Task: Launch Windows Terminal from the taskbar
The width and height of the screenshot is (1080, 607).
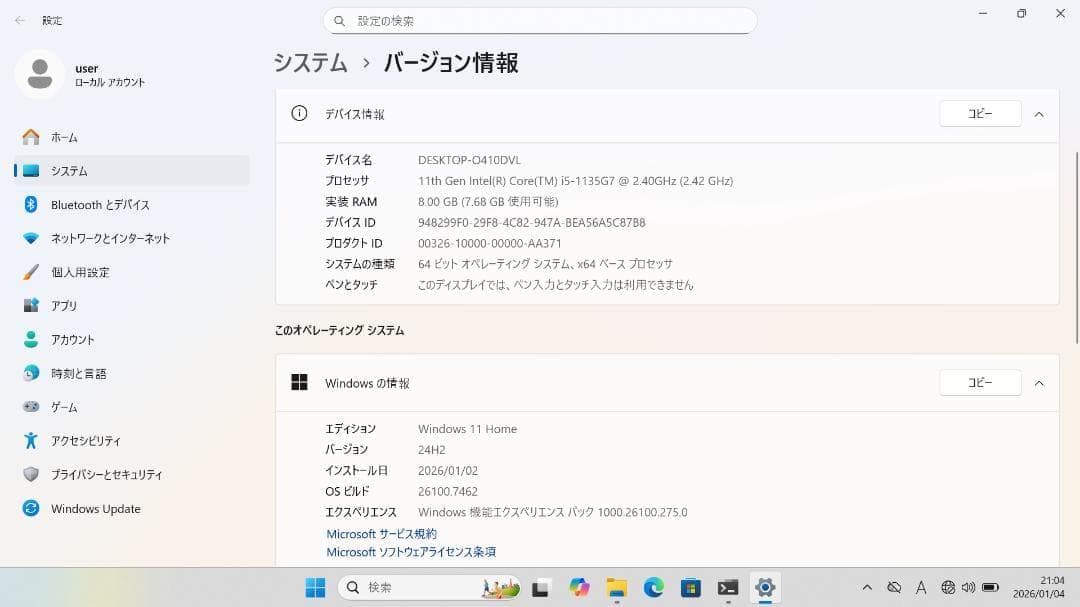Action: click(x=729, y=588)
